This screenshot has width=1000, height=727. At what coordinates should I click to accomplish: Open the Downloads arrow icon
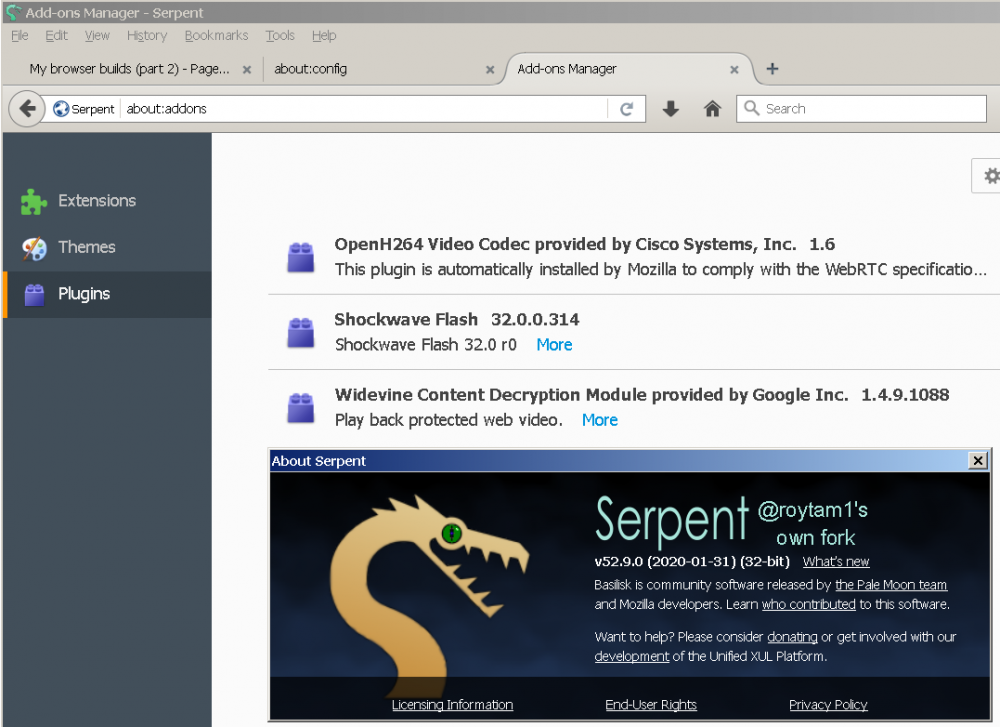click(671, 109)
